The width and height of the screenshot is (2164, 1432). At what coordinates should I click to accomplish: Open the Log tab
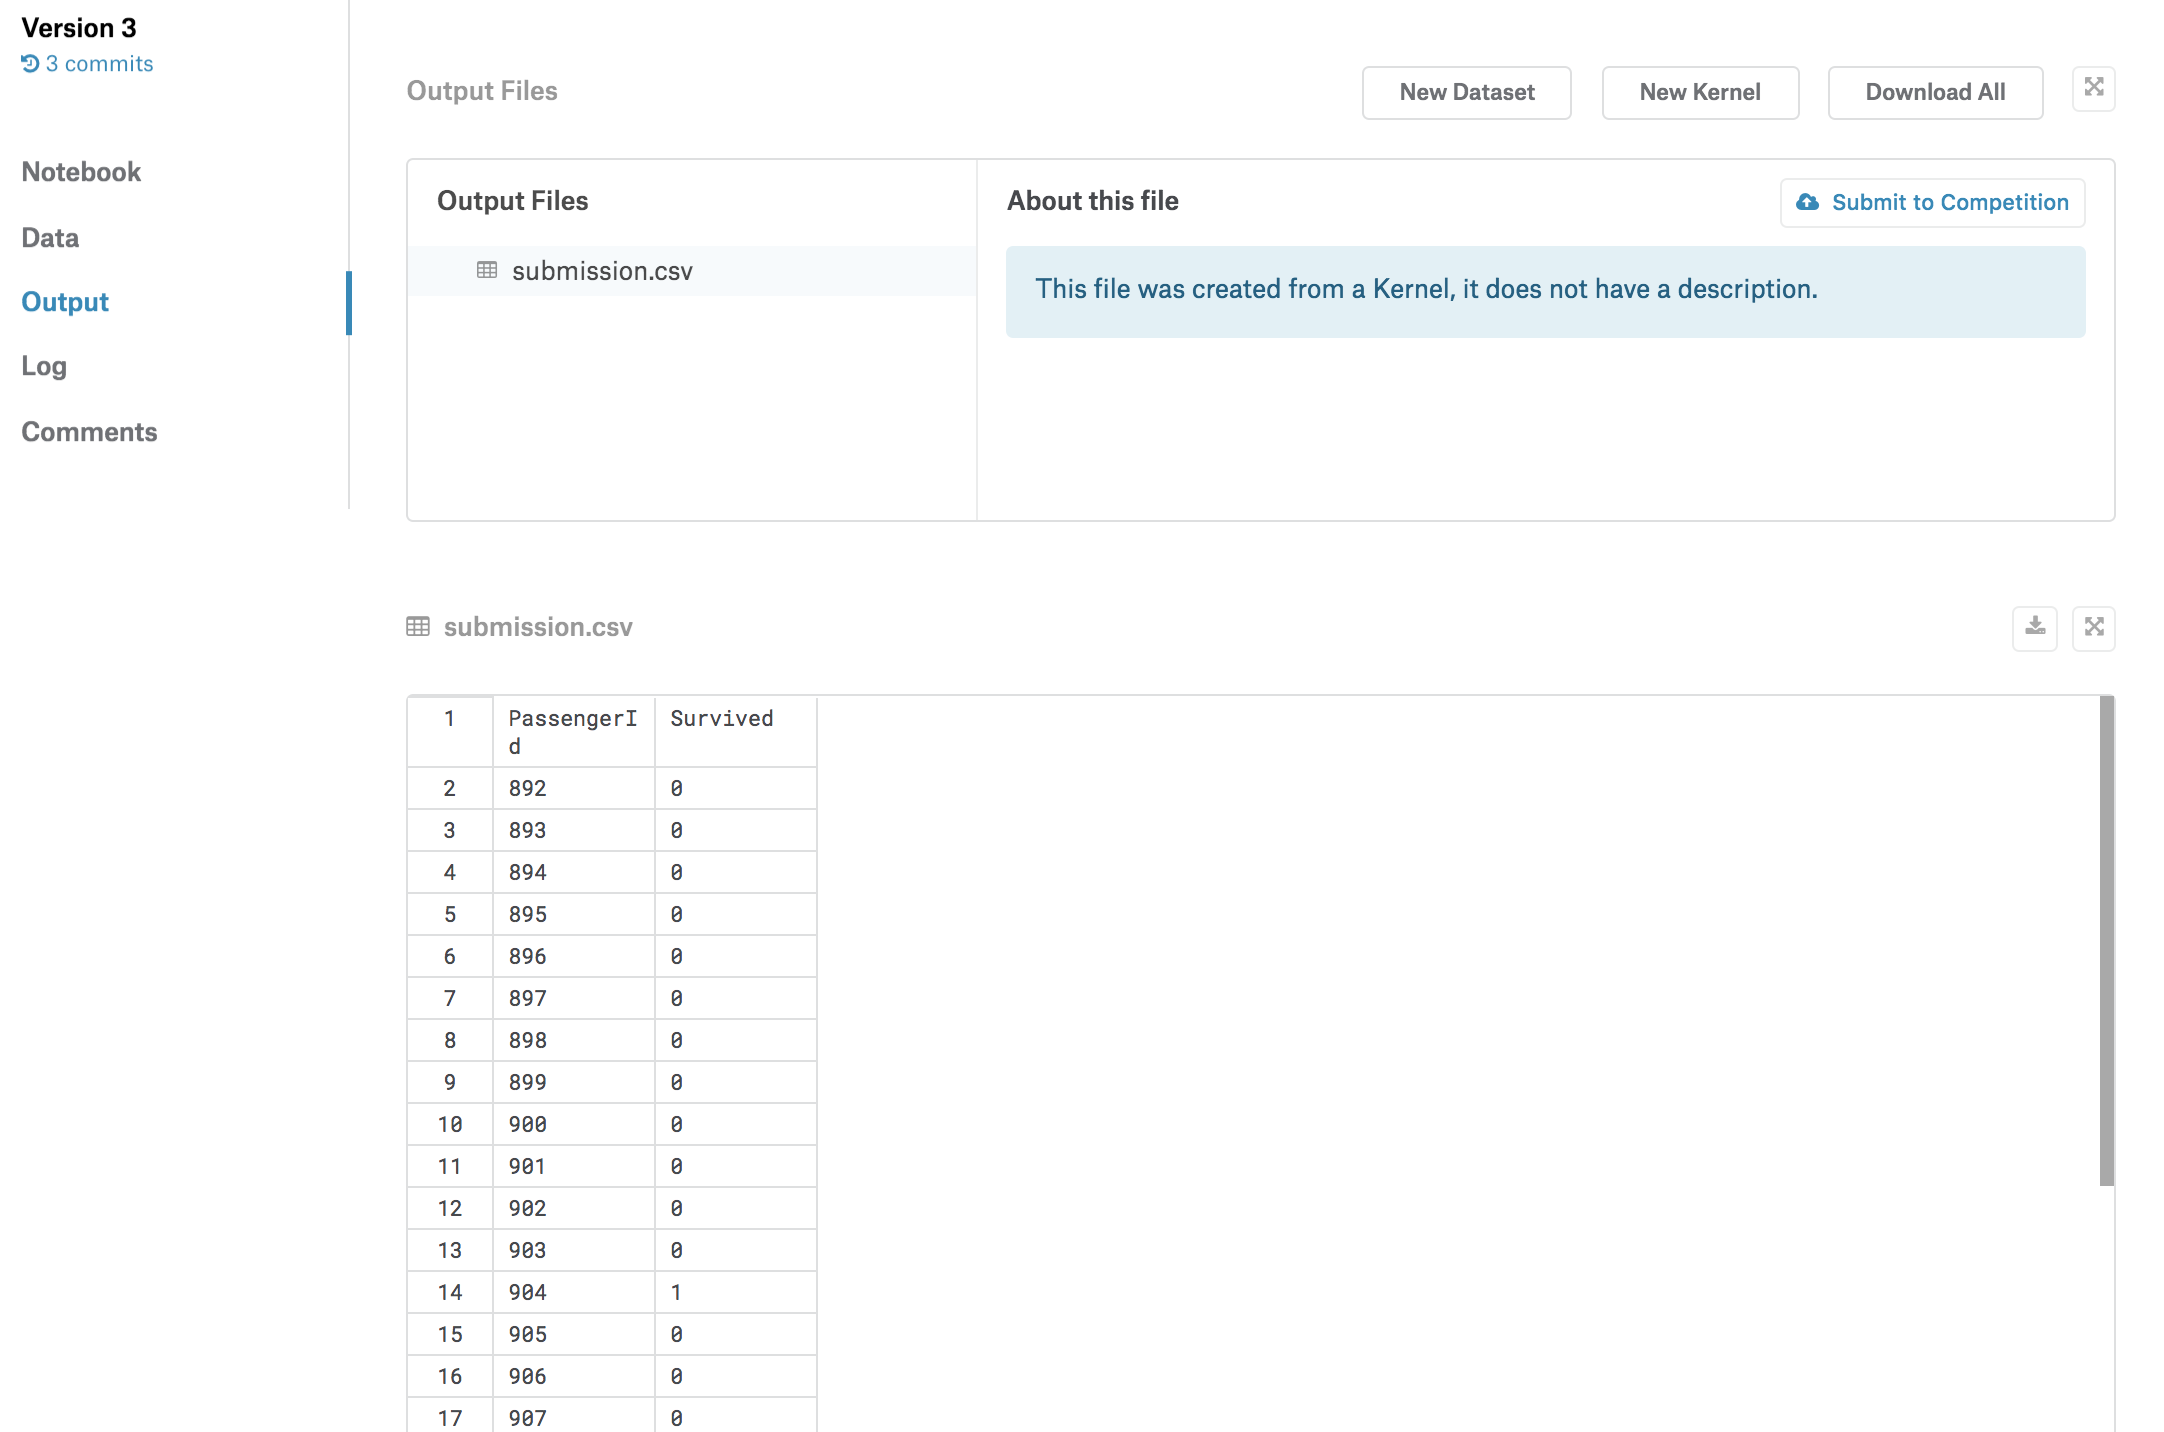(x=44, y=366)
